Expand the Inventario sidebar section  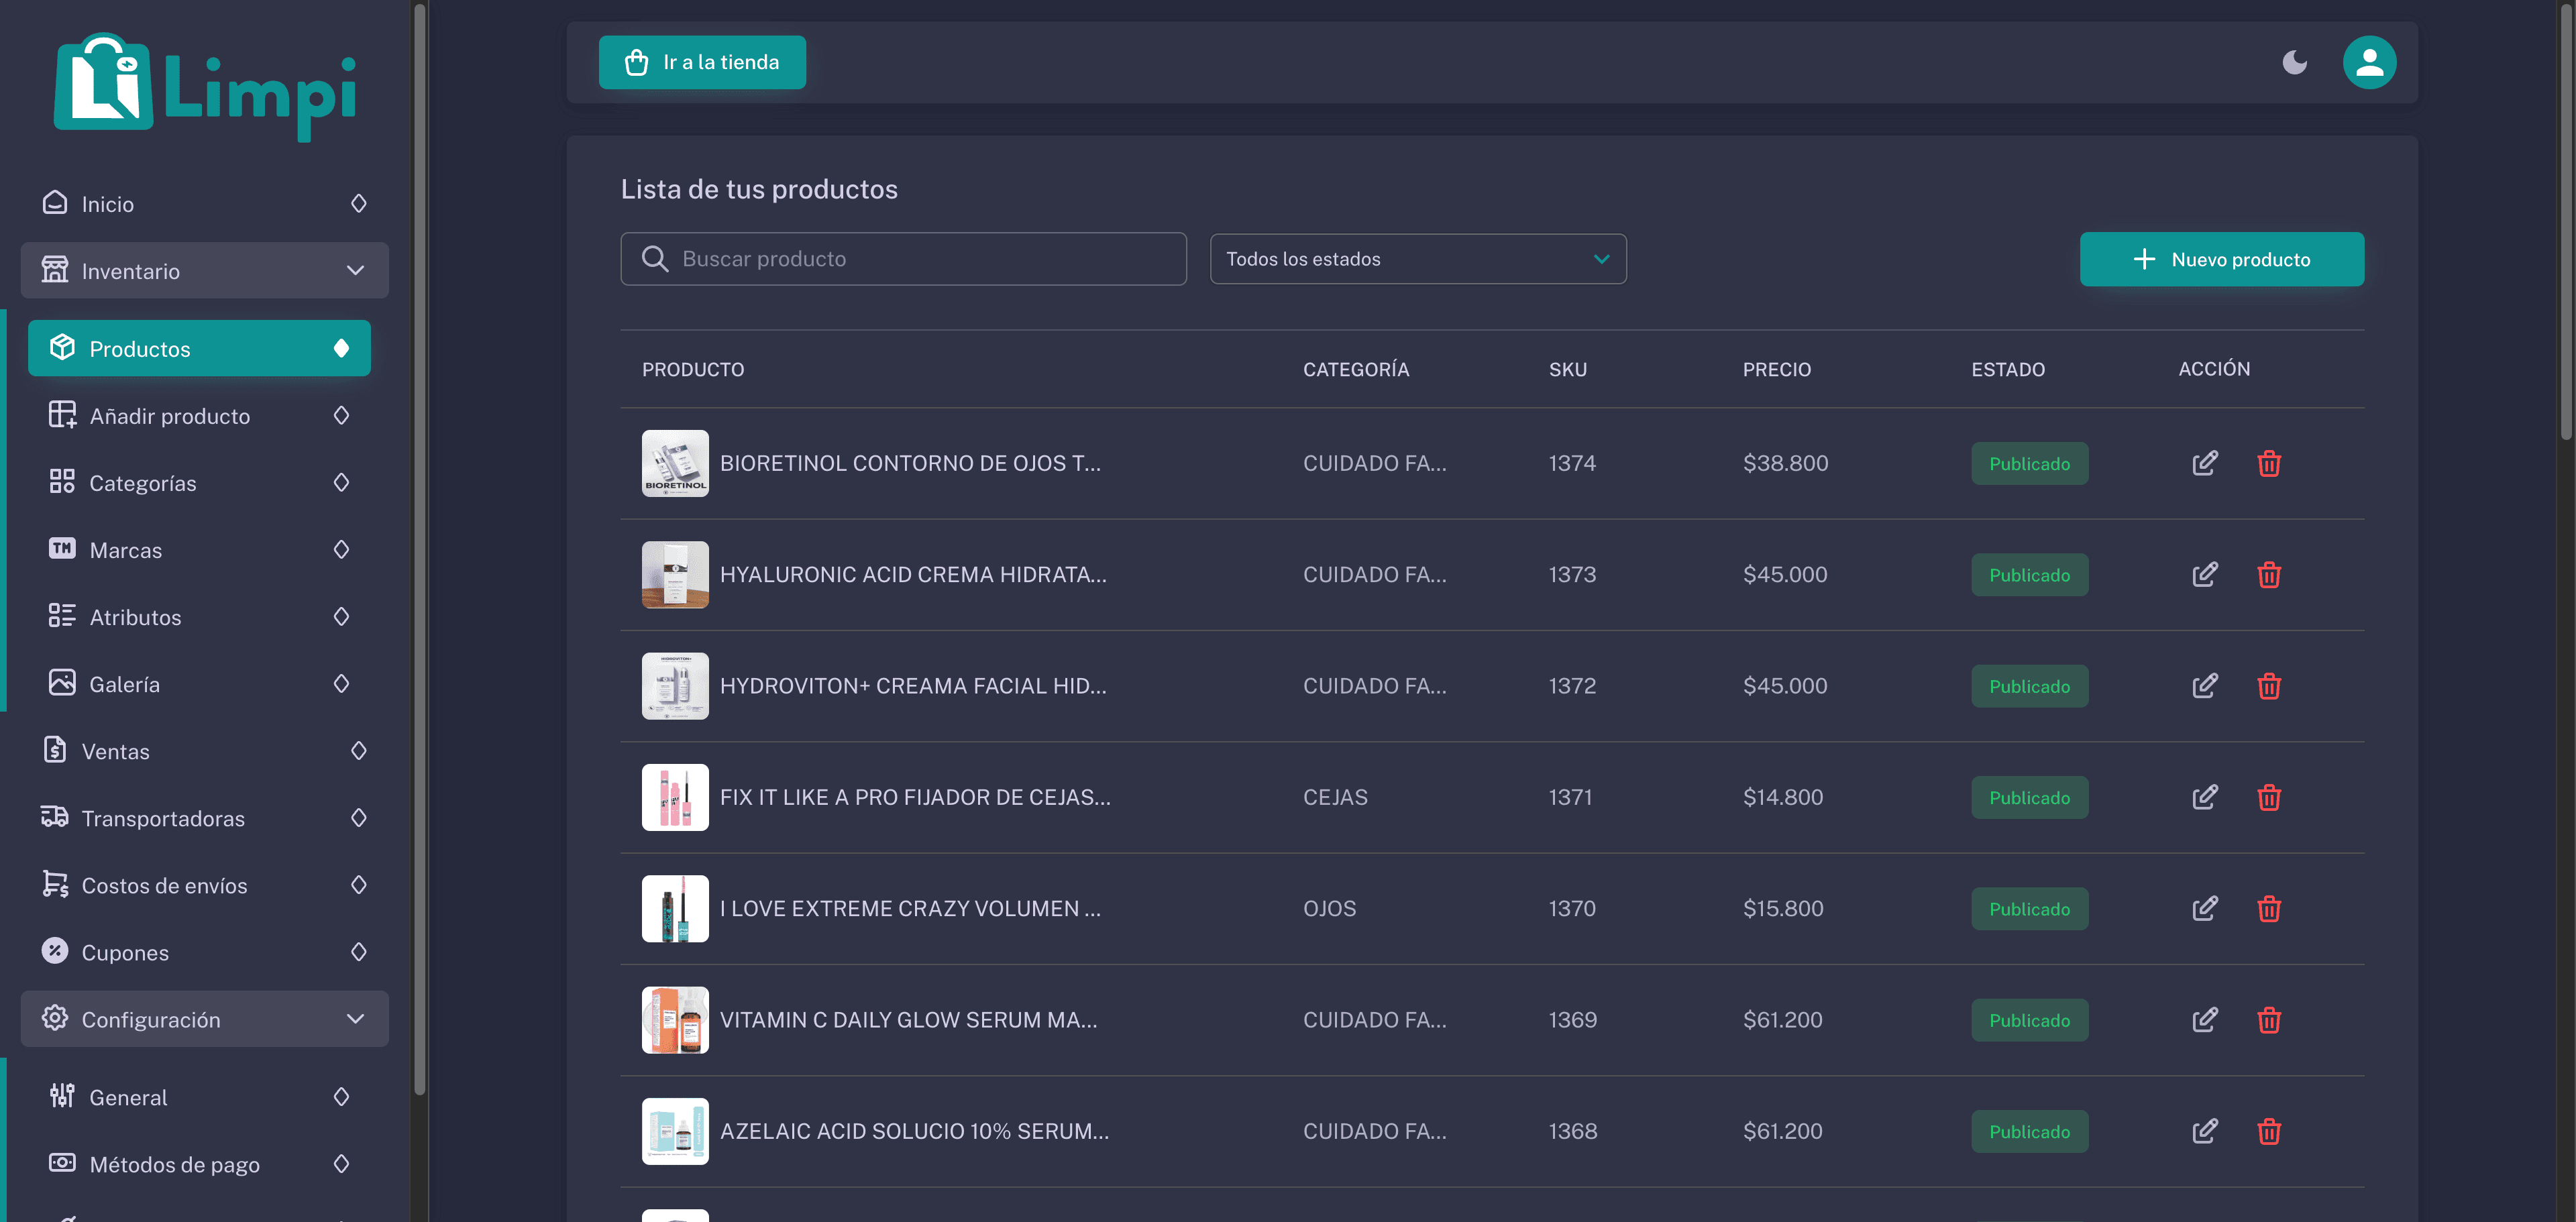pos(204,270)
